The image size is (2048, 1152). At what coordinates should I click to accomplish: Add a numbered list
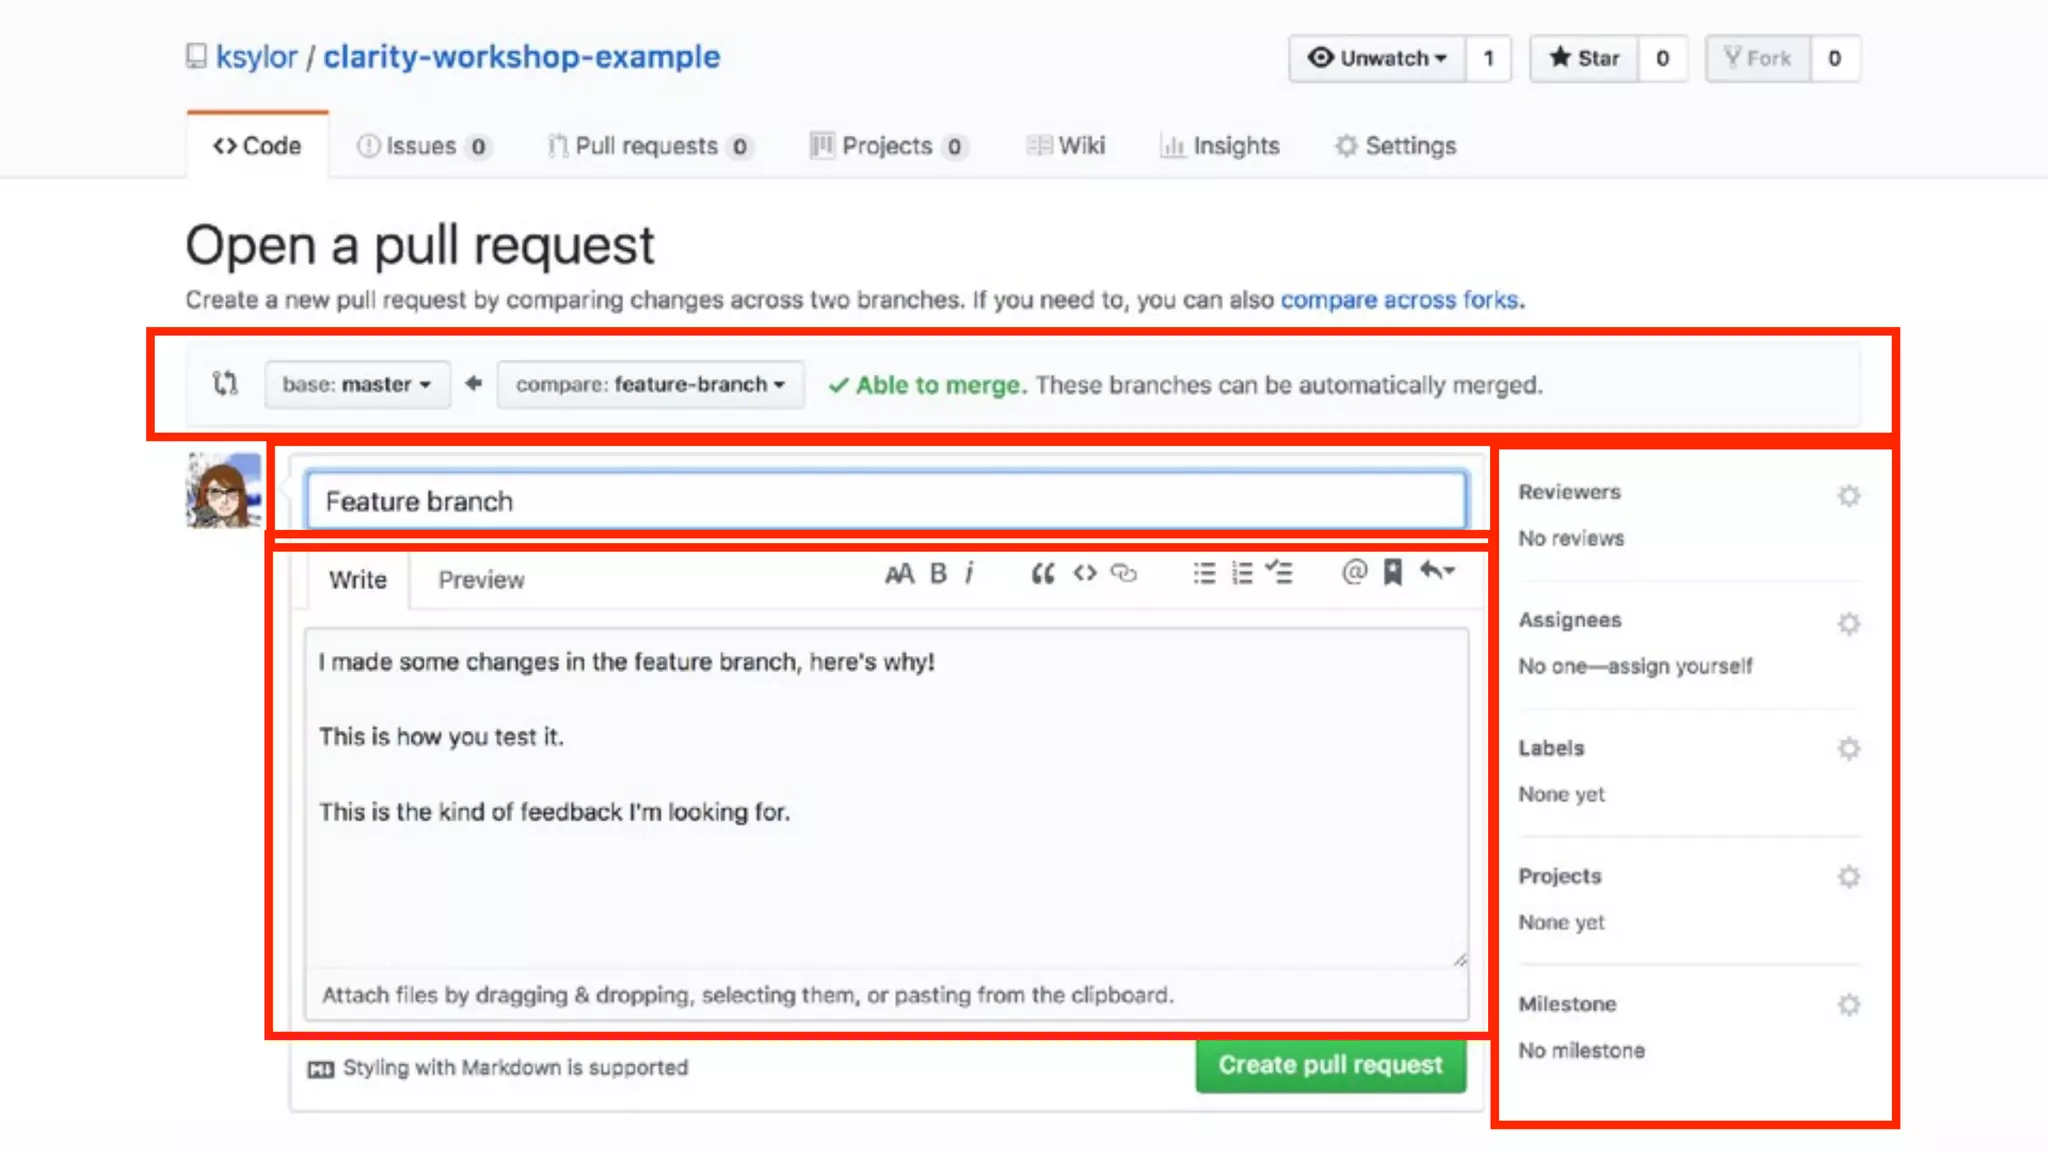1242,573
